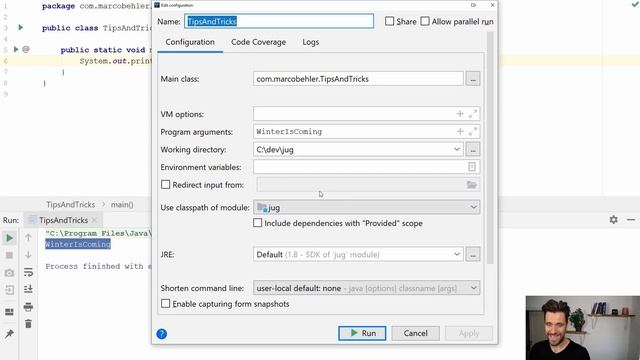Image resolution: width=640 pixels, height=360 pixels.
Task: Expand the Program arguments field editor
Action: pyautogui.click(x=473, y=131)
